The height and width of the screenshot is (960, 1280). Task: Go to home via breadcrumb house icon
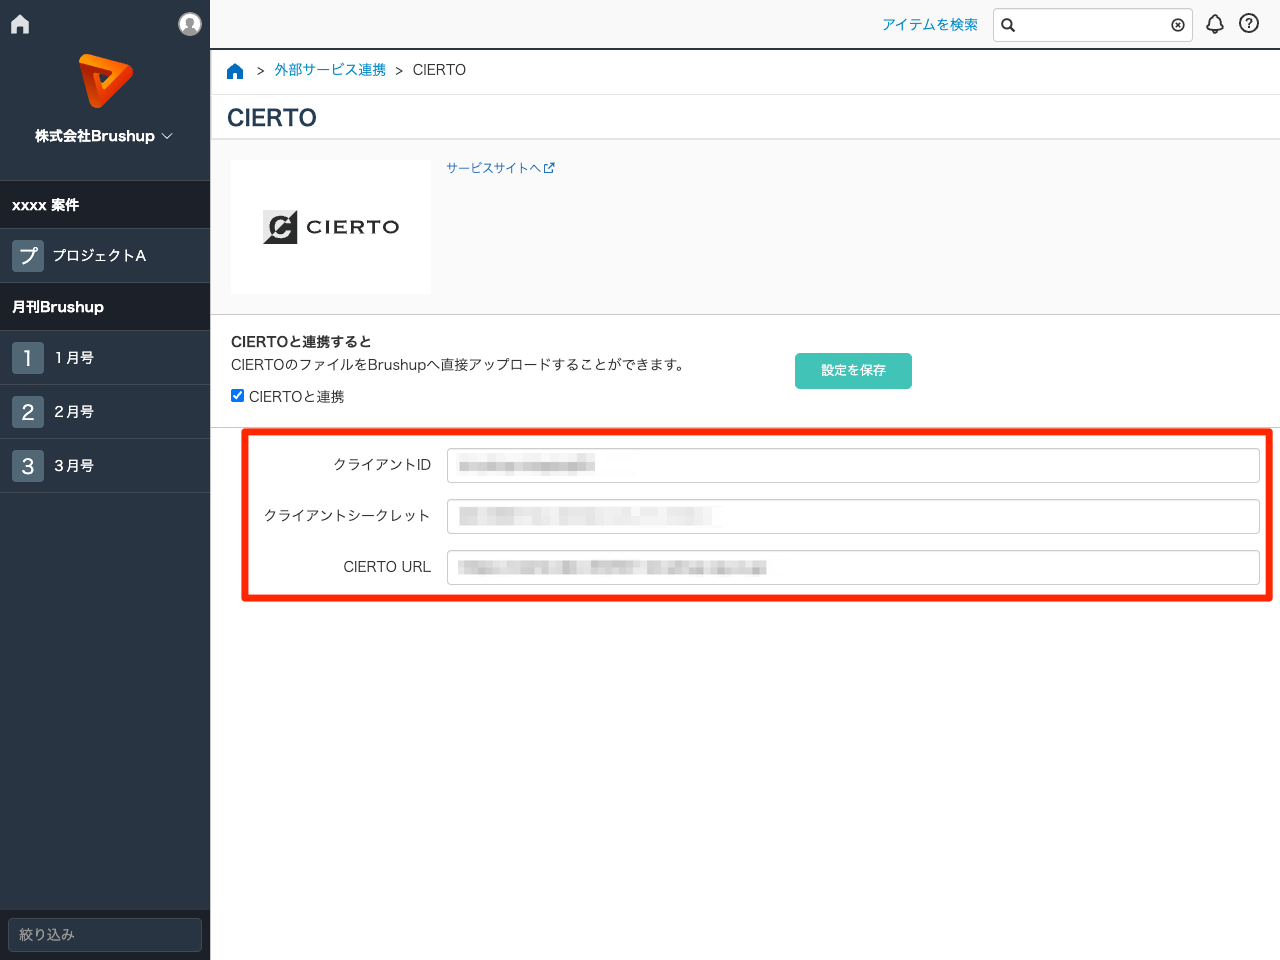235,71
